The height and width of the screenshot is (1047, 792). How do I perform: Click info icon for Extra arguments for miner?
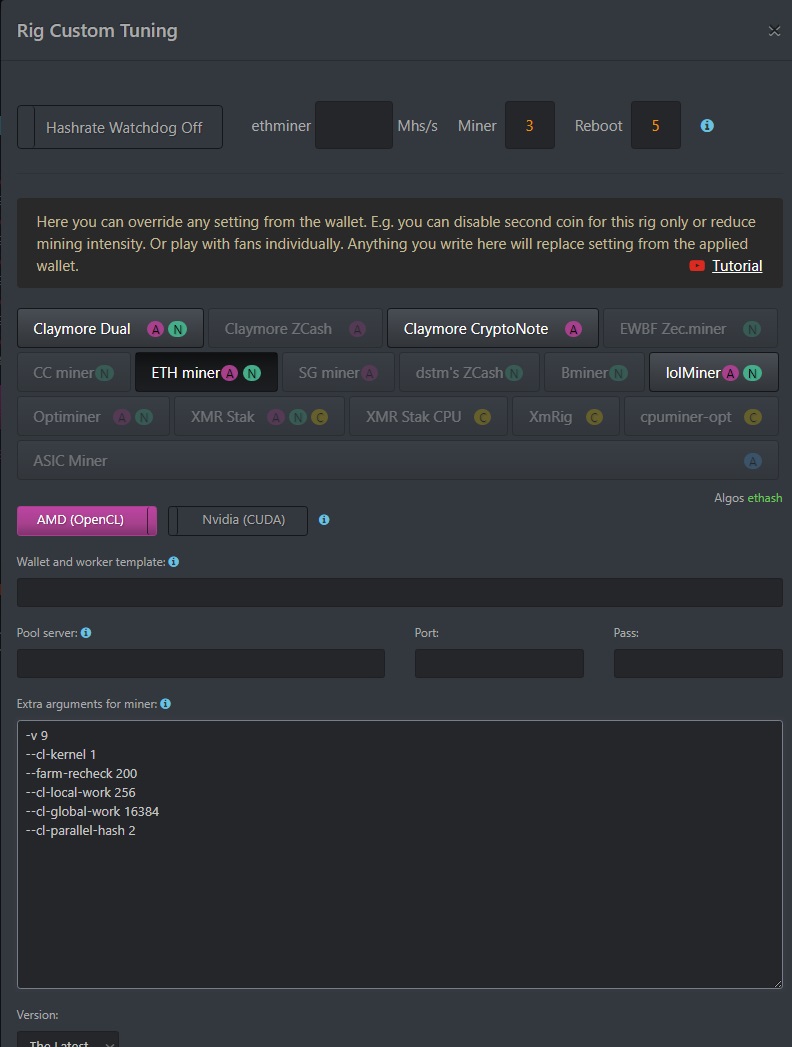tap(166, 704)
